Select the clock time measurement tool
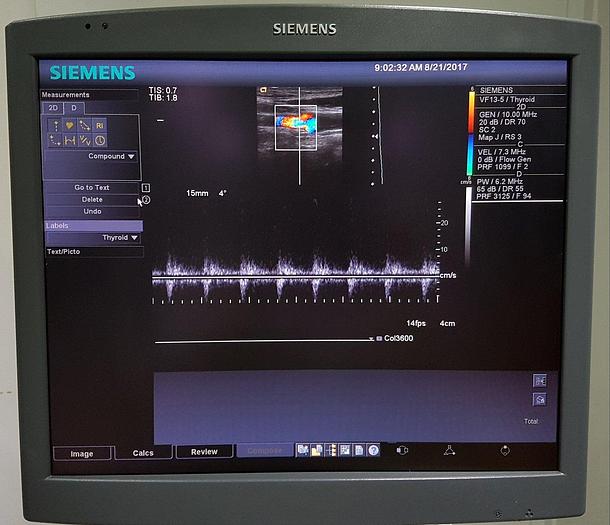This screenshot has width=610, height=525. click(100, 140)
